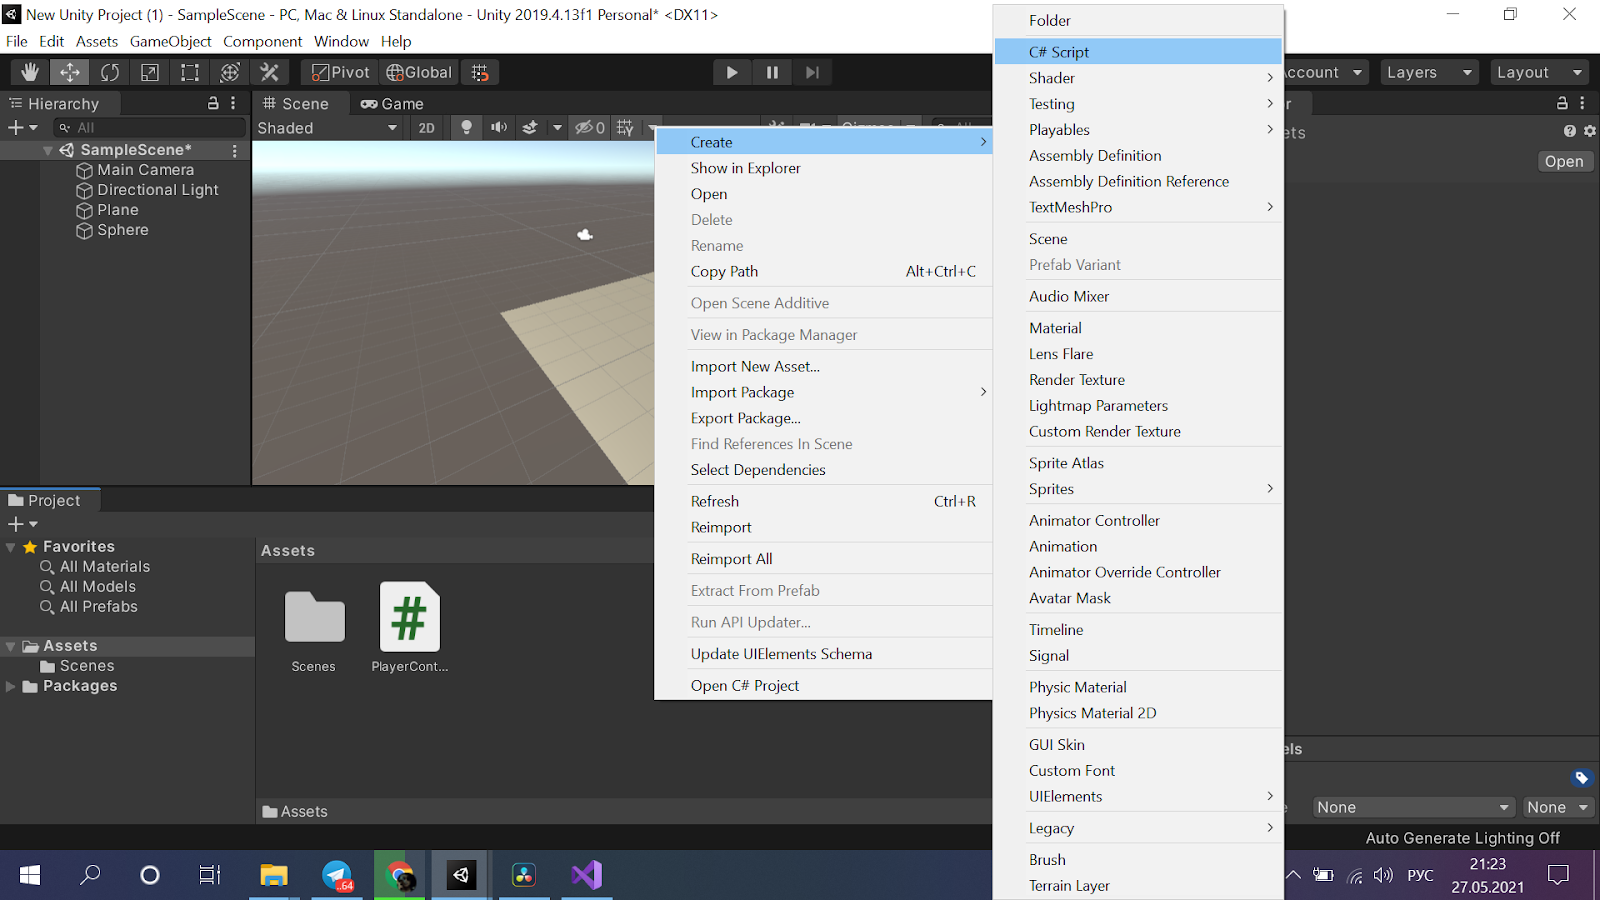Toggle grid snapping icon in toolbar
Image resolution: width=1600 pixels, height=900 pixels.
[x=480, y=72]
